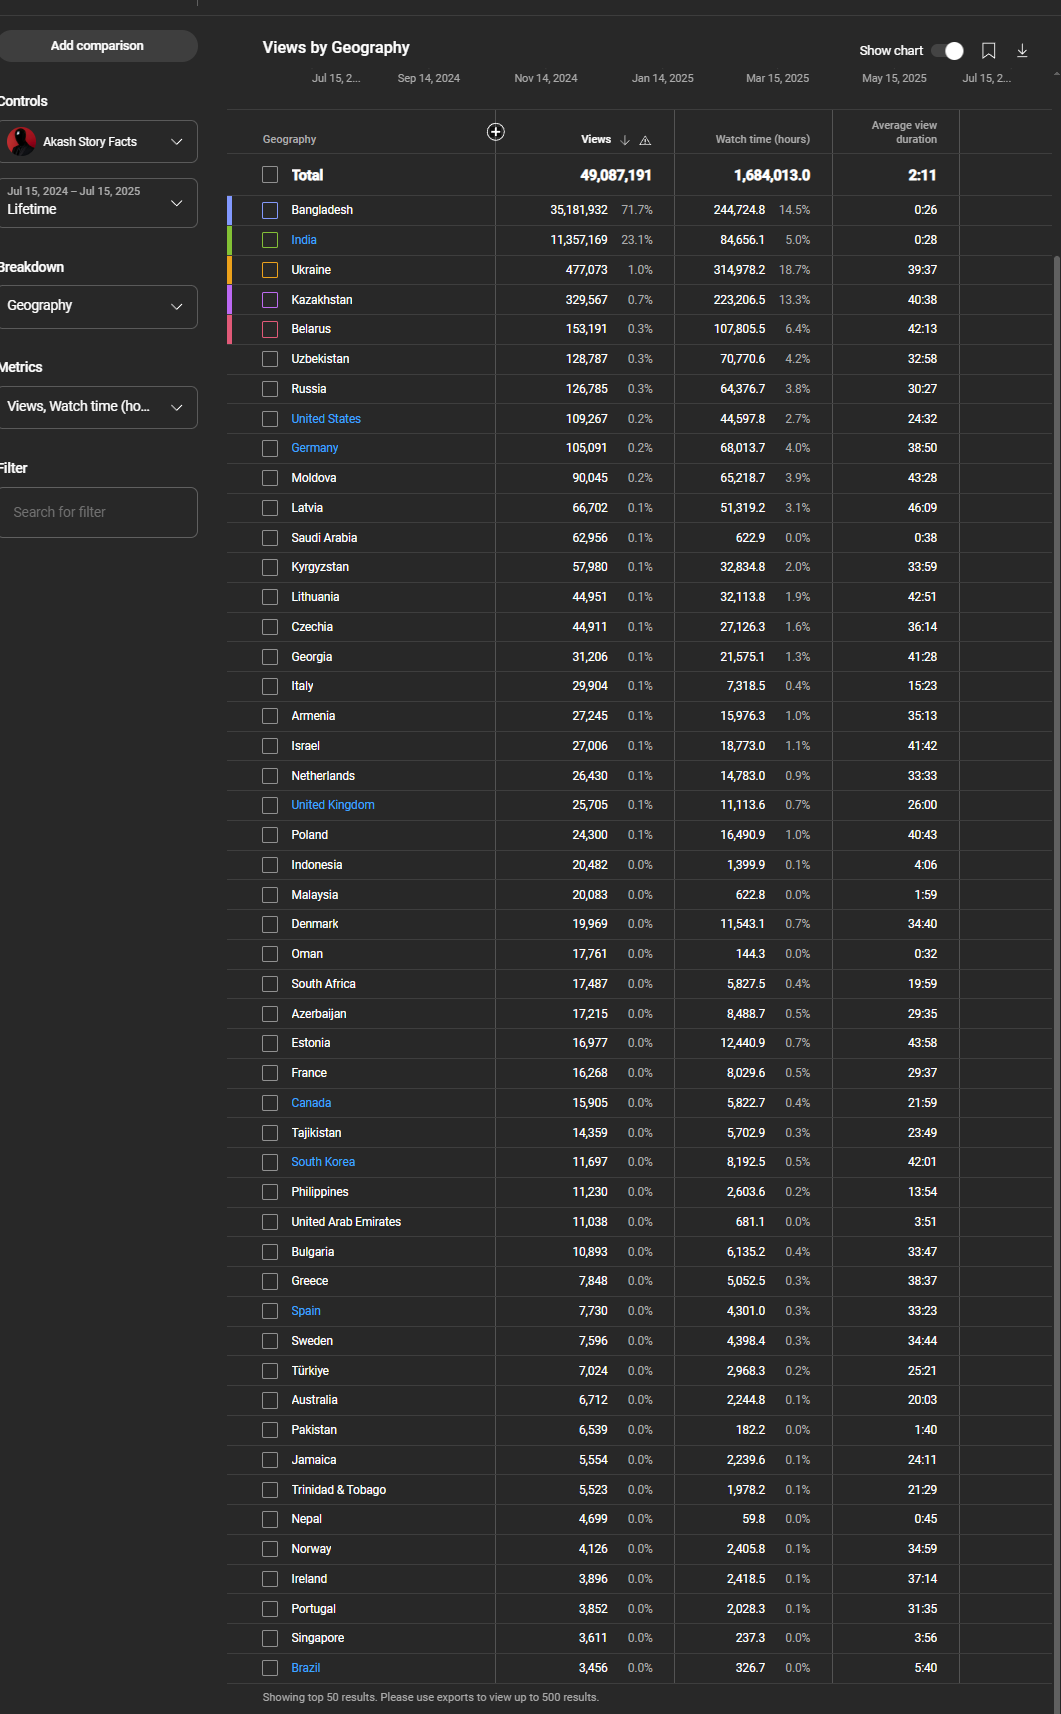Download report using the download arrow icon

(x=1022, y=51)
